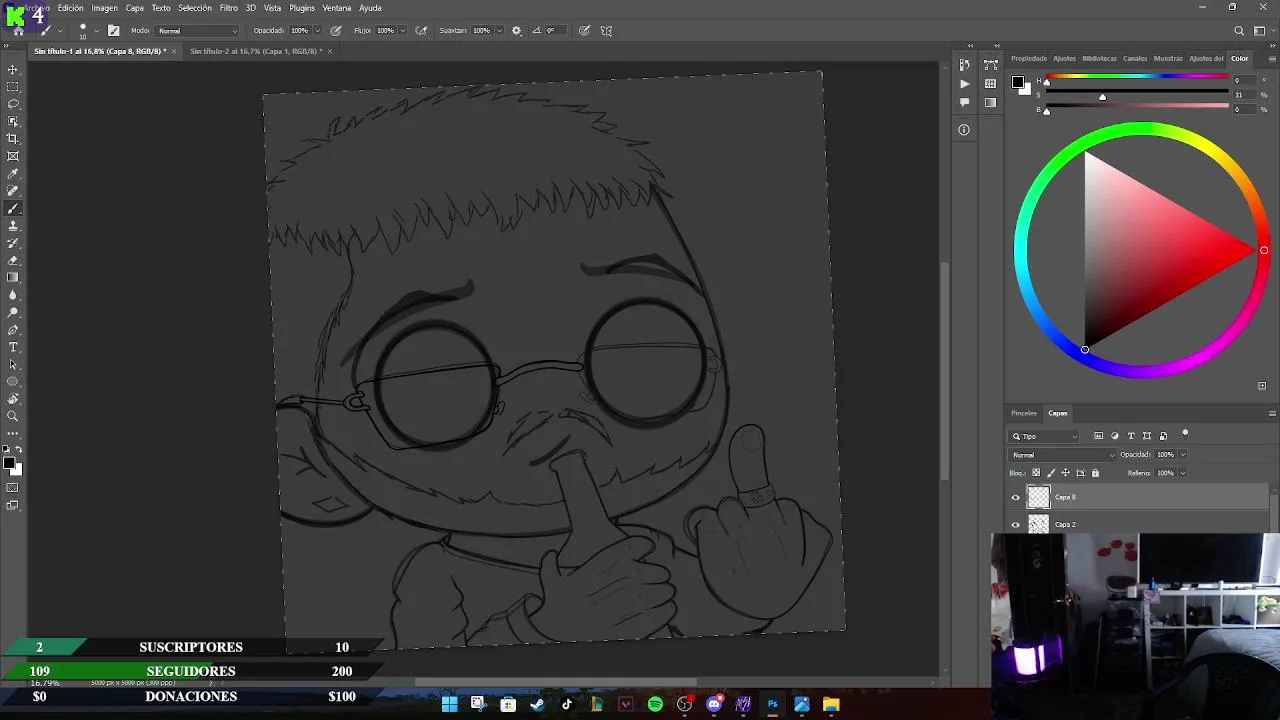Click the Change Screen Mode icon

pos(13,506)
